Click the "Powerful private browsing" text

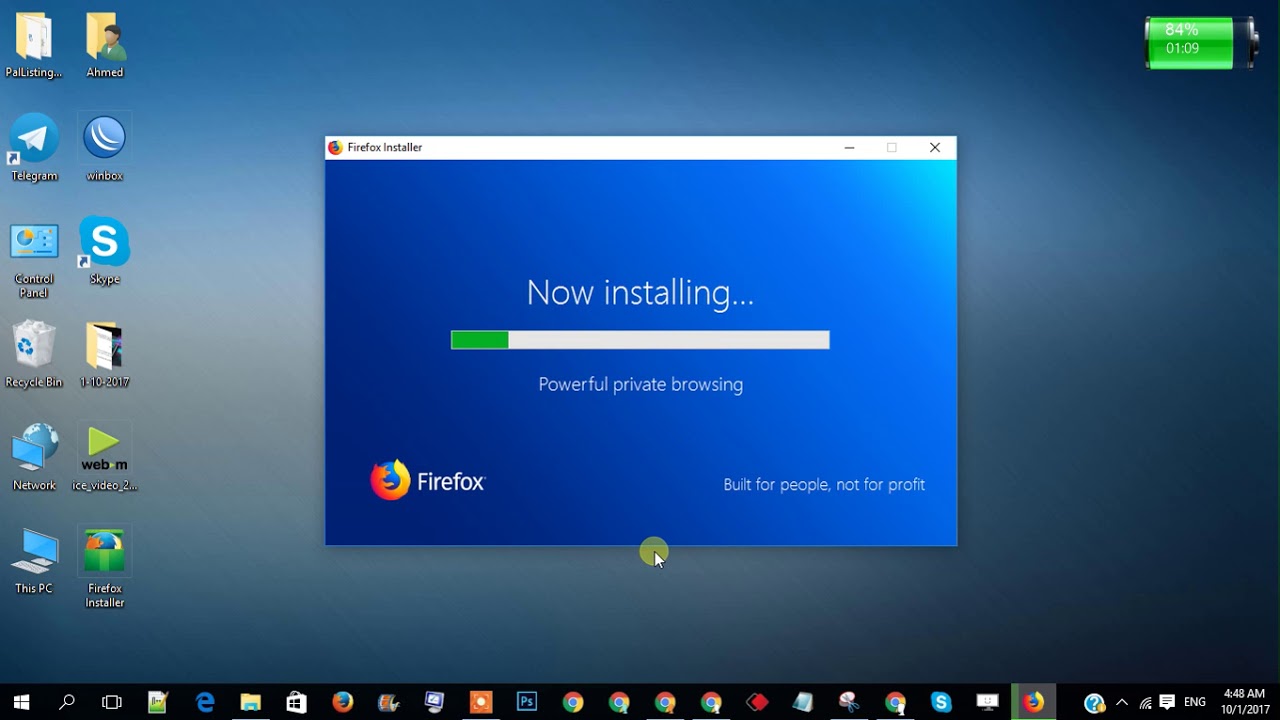click(x=641, y=385)
